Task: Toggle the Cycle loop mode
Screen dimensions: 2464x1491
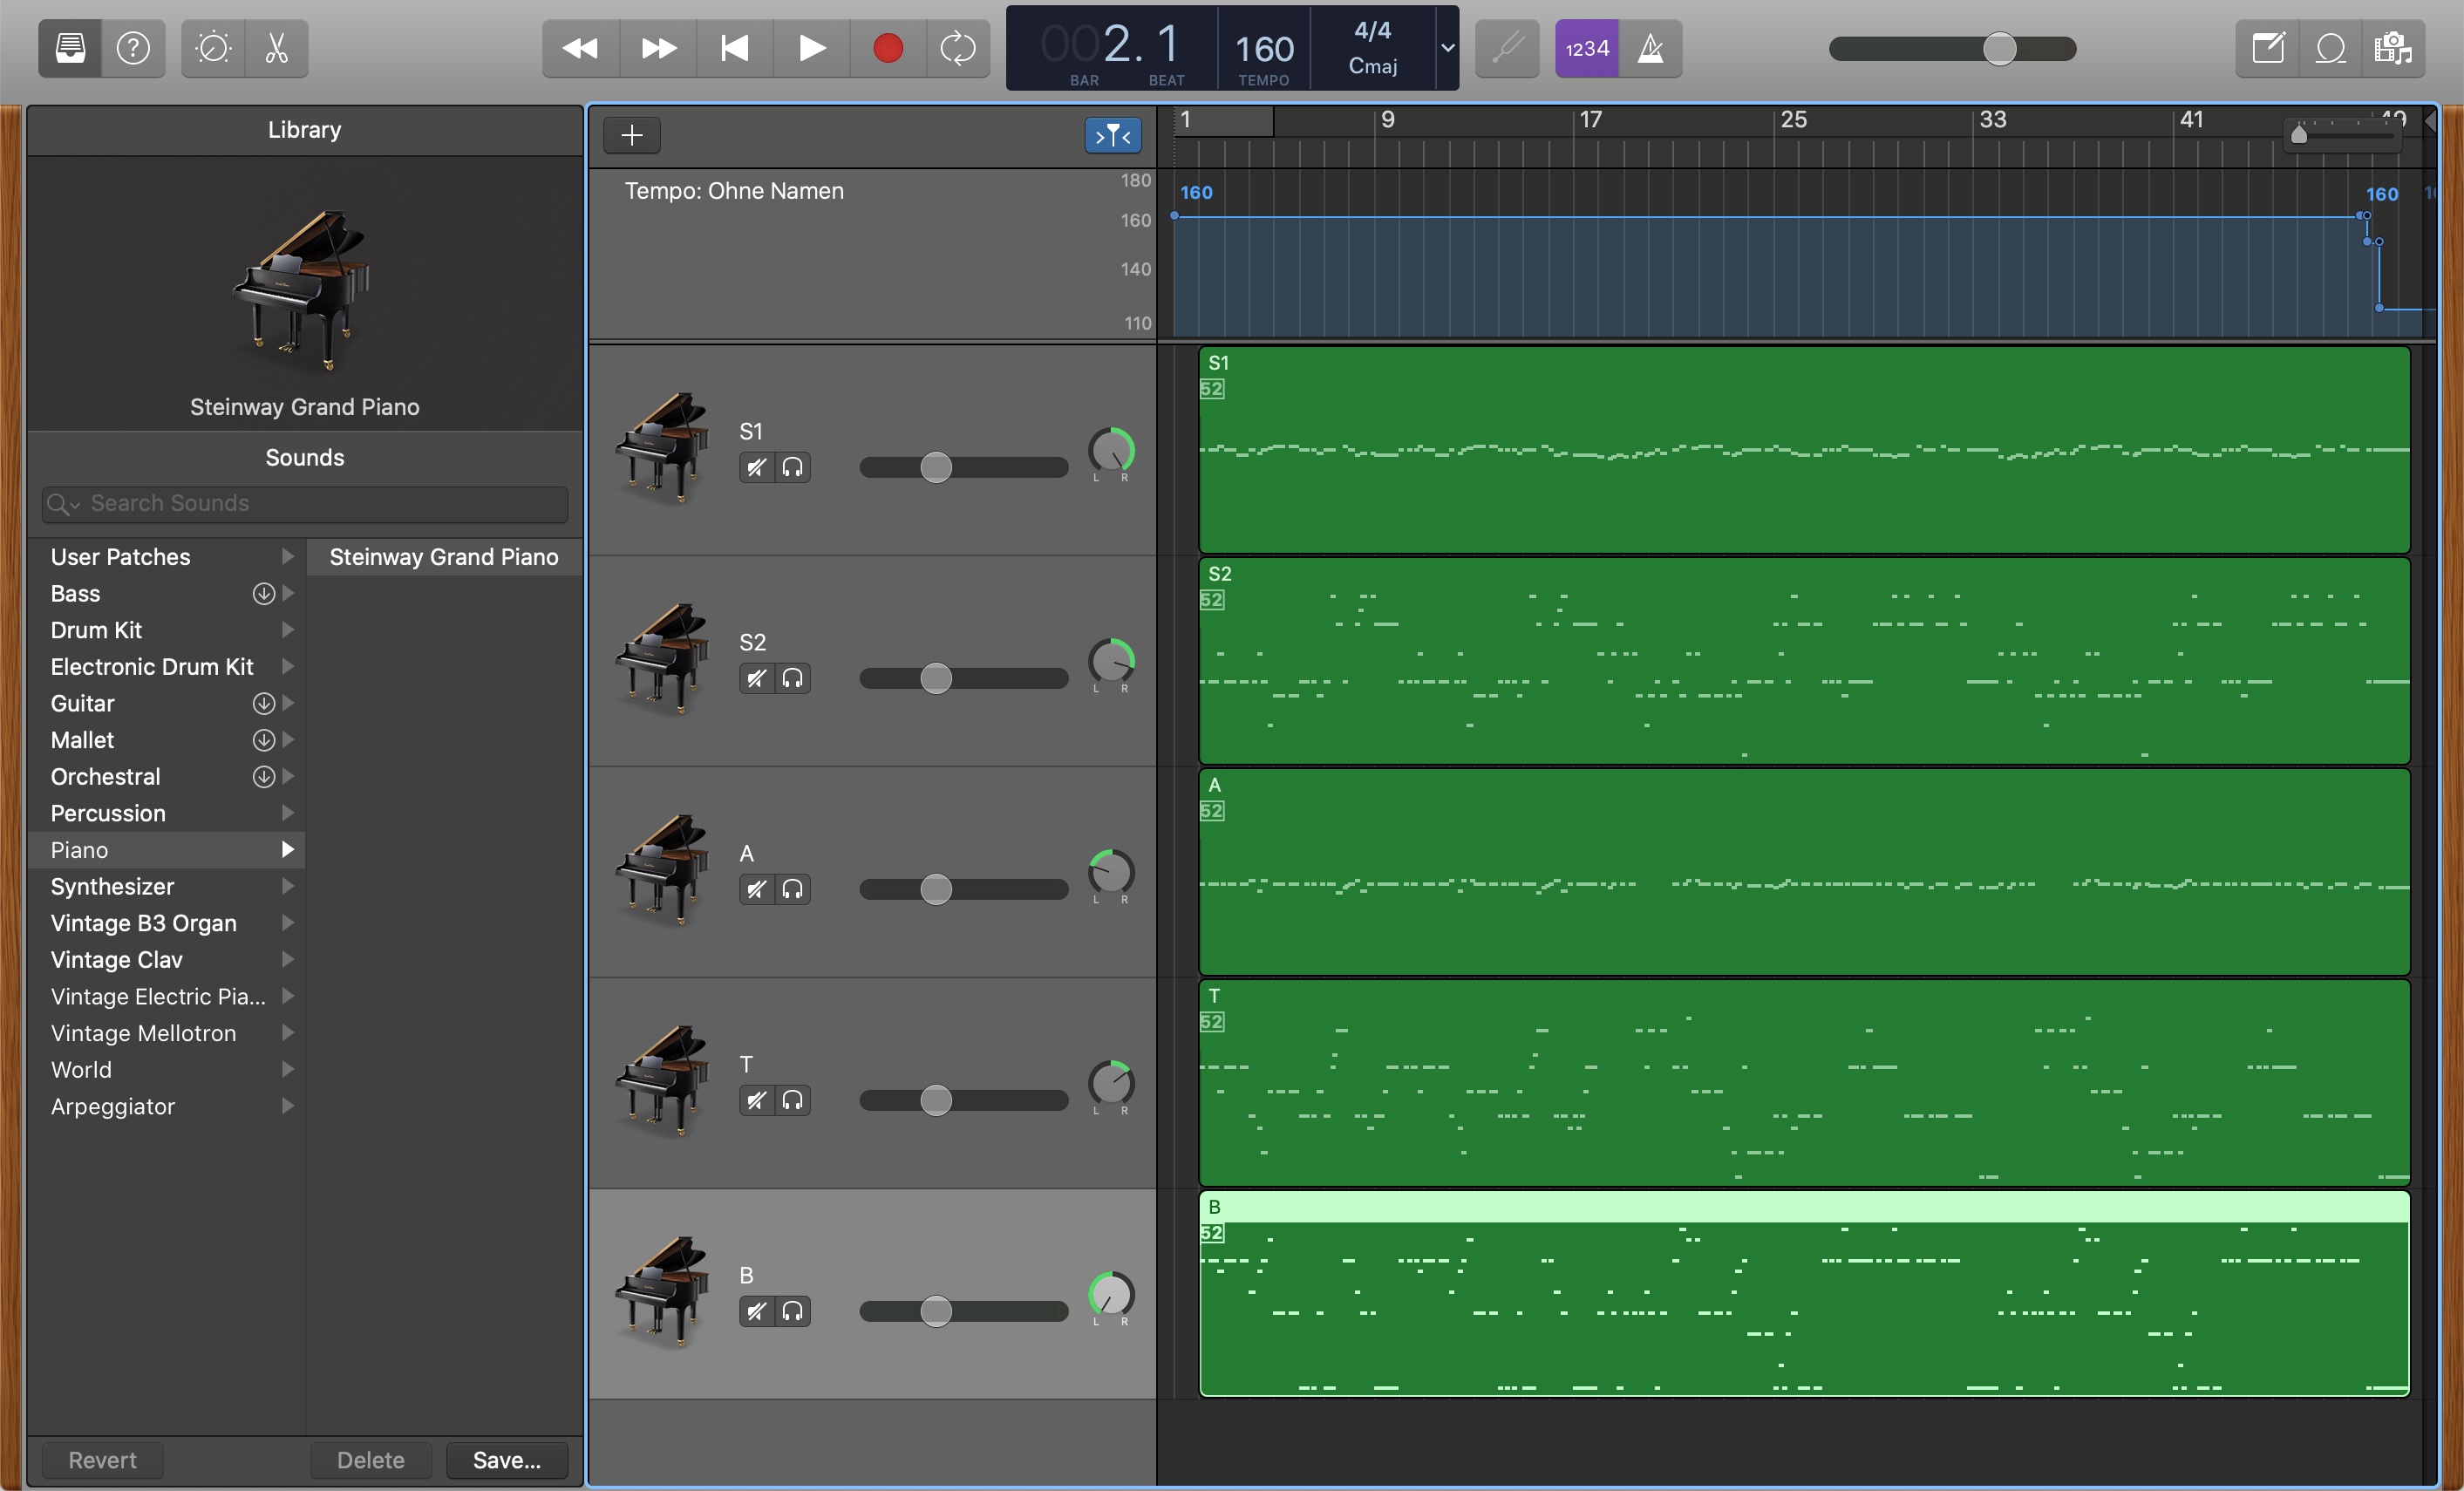Action: pos(957,48)
